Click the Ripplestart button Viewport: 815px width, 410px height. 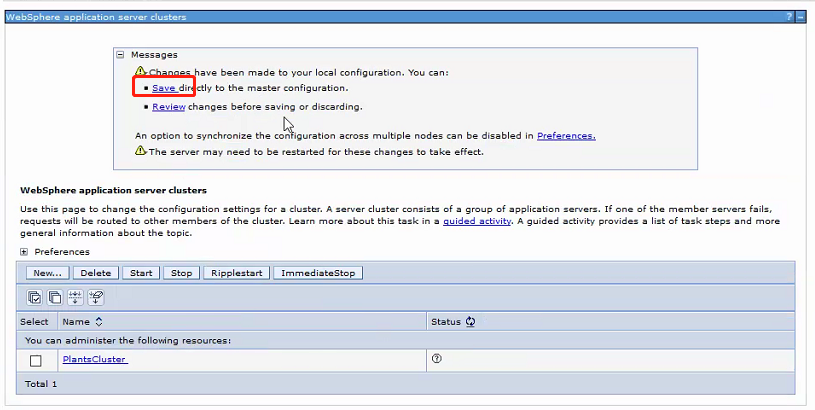(236, 273)
